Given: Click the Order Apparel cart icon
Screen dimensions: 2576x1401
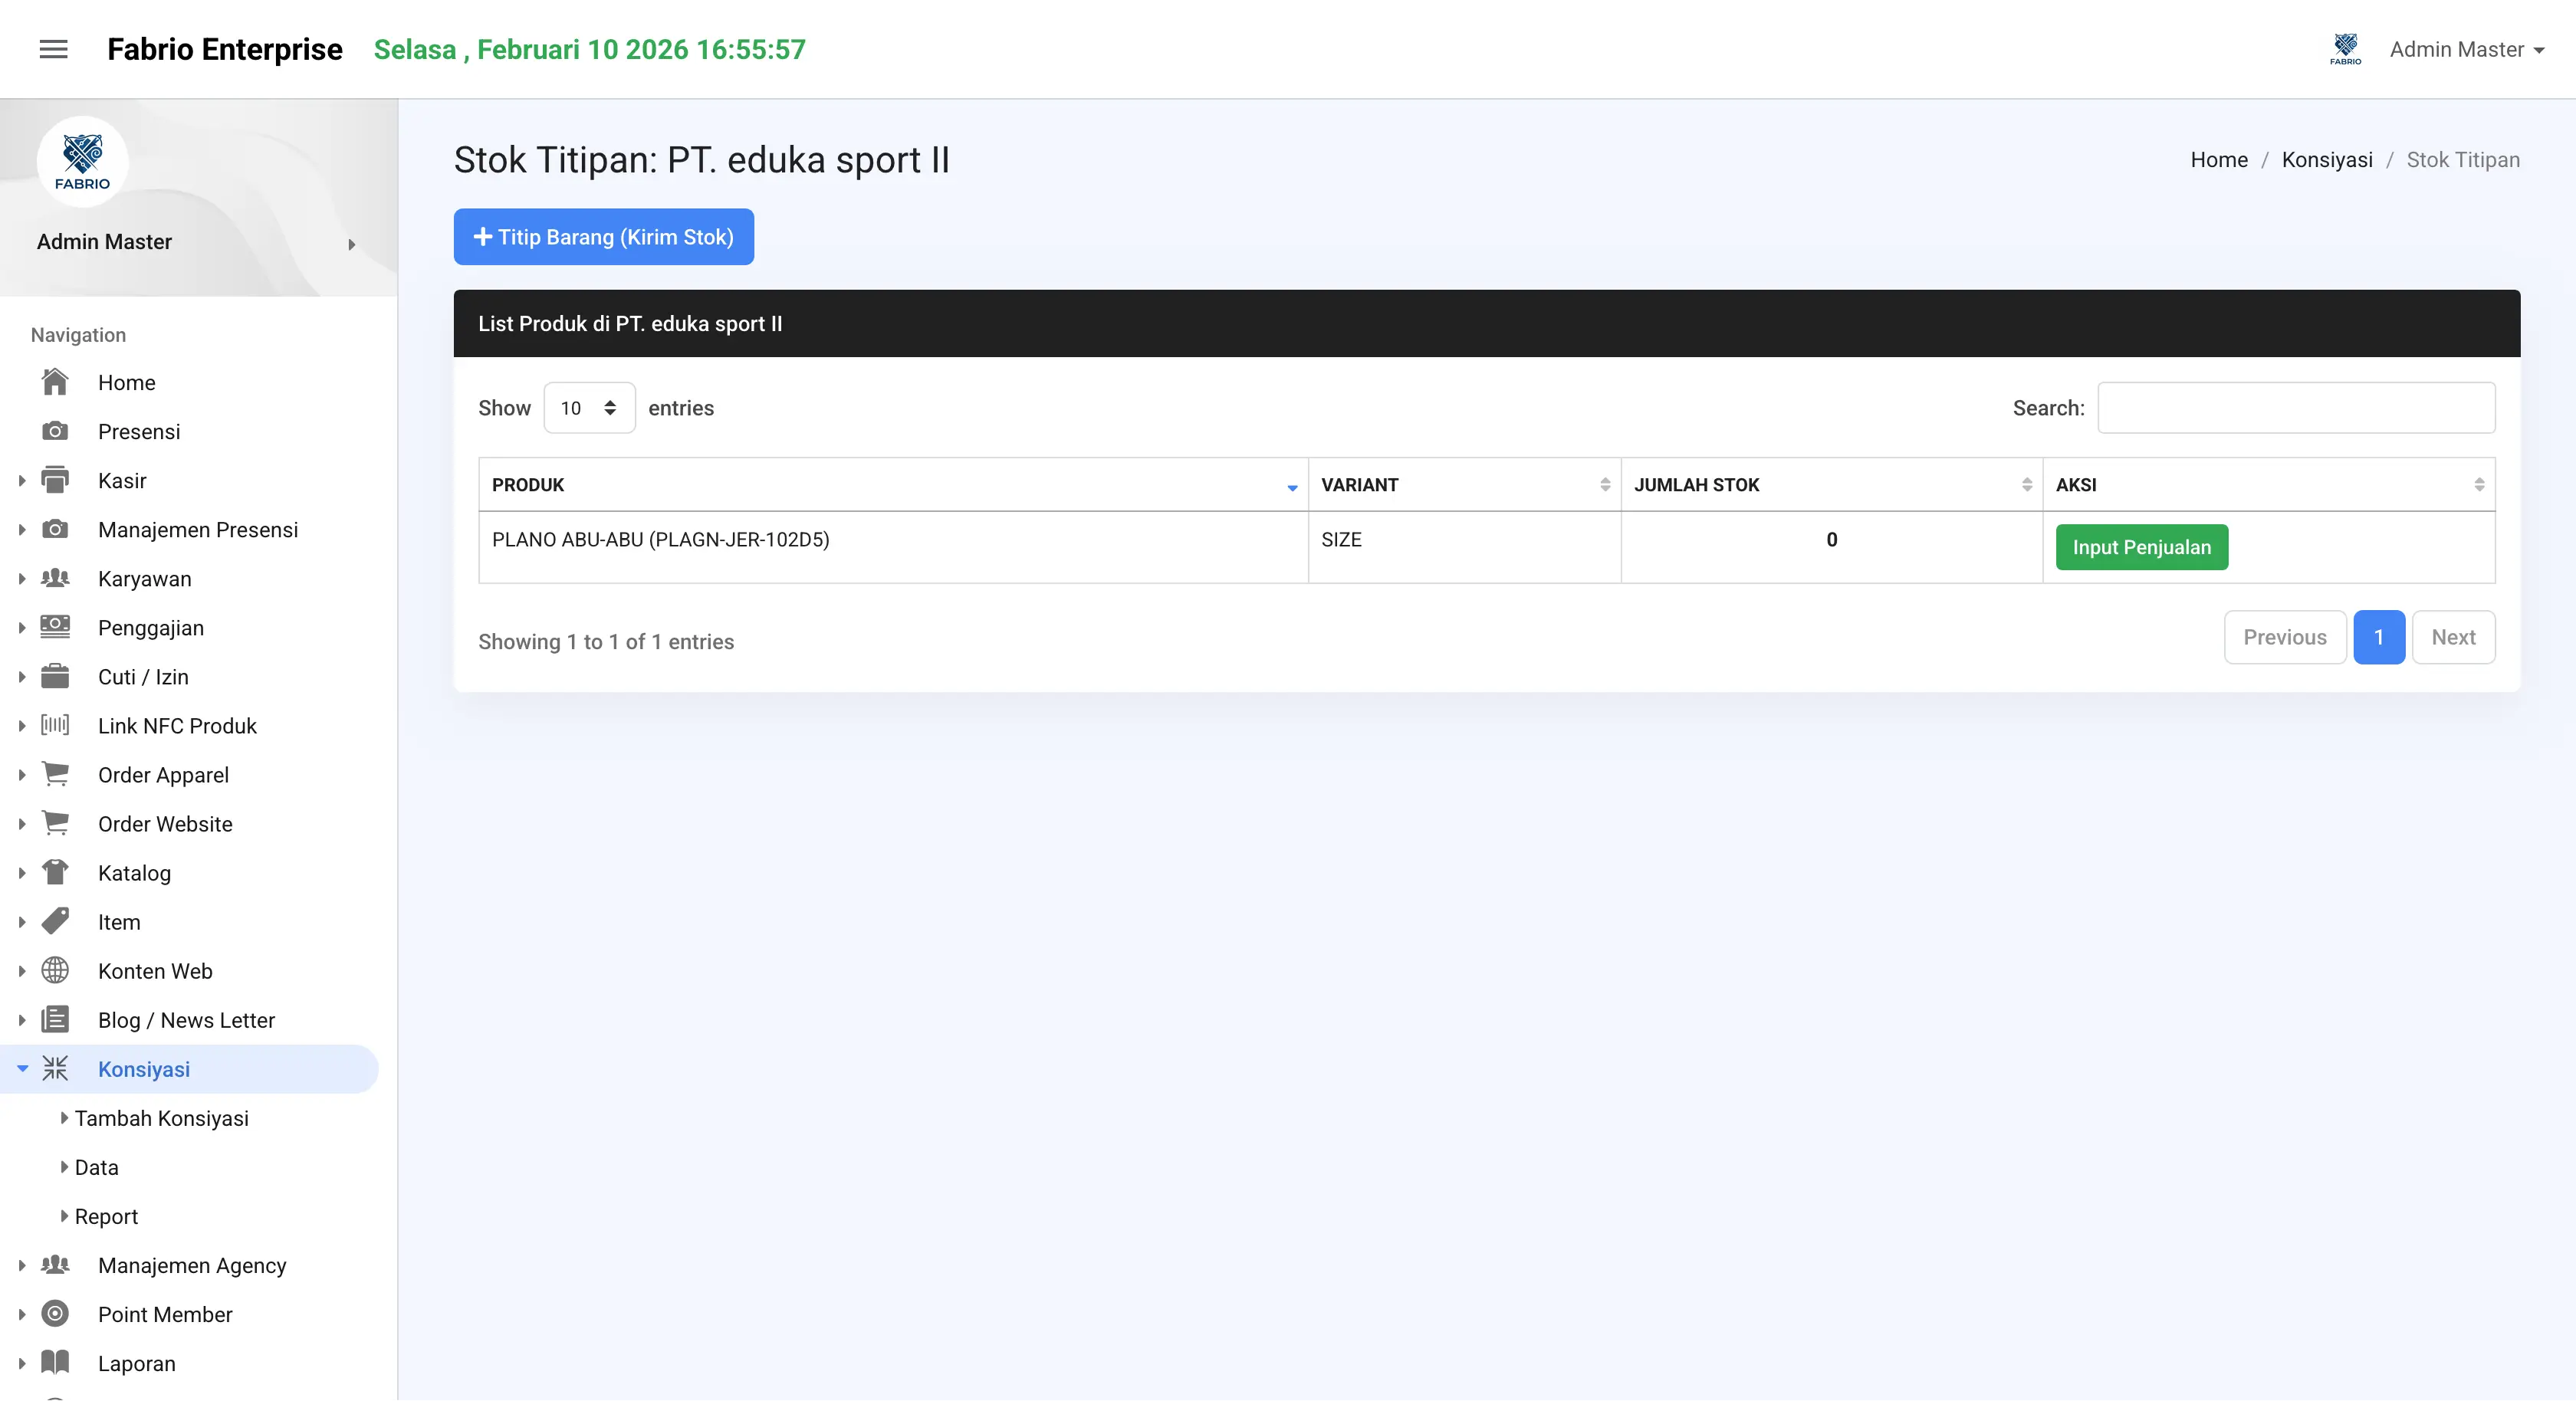Looking at the screenshot, I should [55, 774].
